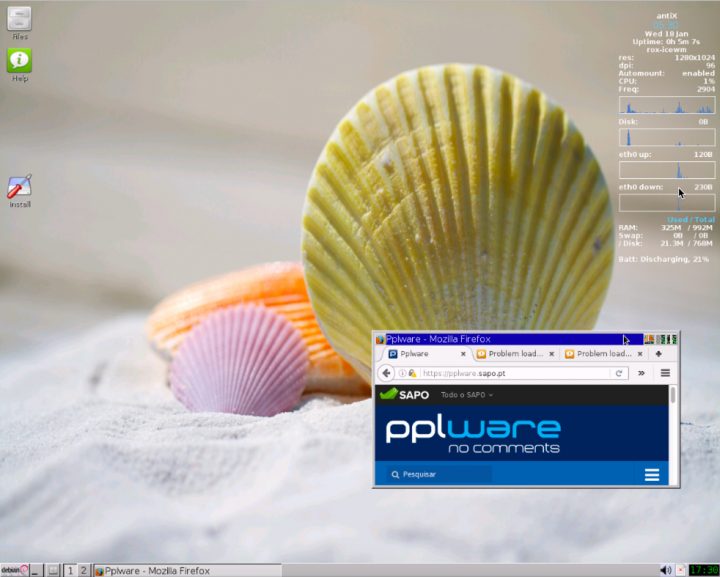Click the SAPO logo link

click(405, 395)
